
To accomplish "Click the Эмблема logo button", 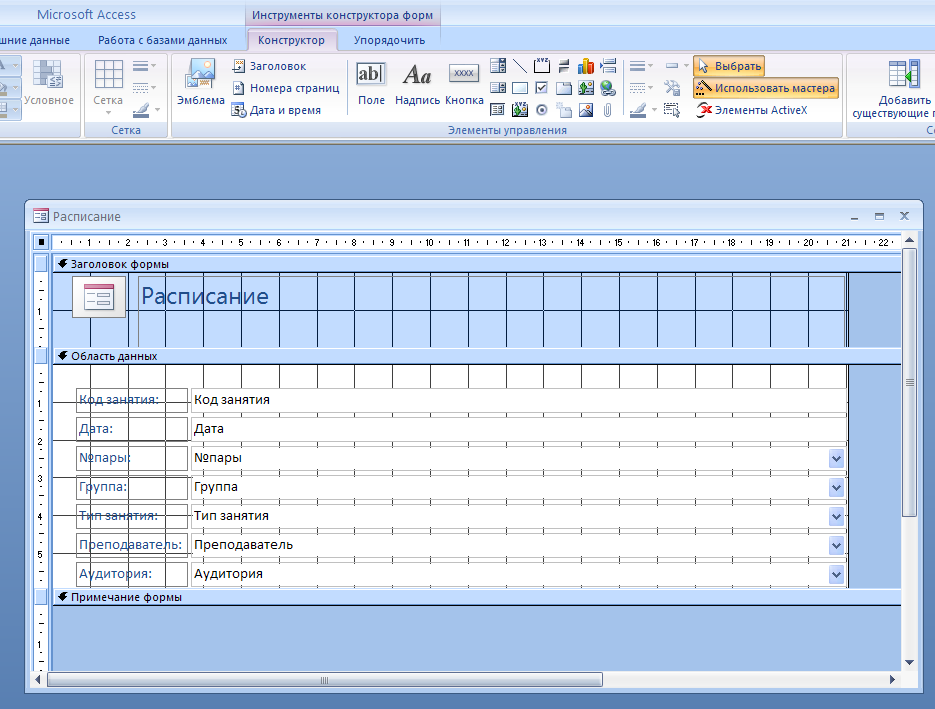I will coord(200,82).
